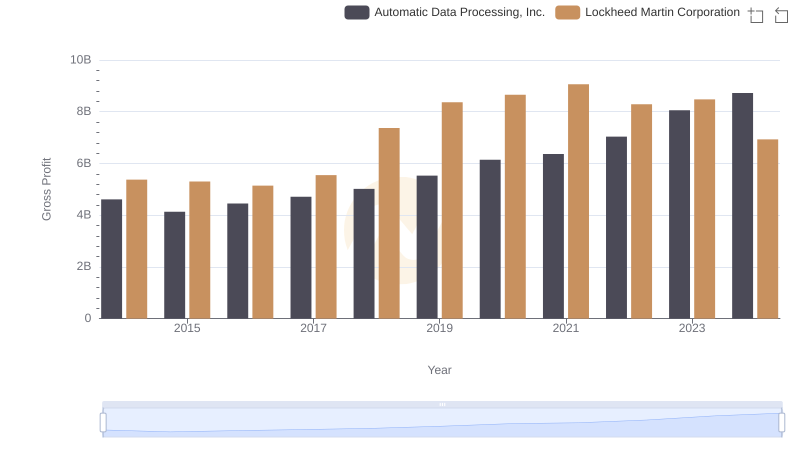
Task: Click the 2021 x-axis label
Action: 566,328
